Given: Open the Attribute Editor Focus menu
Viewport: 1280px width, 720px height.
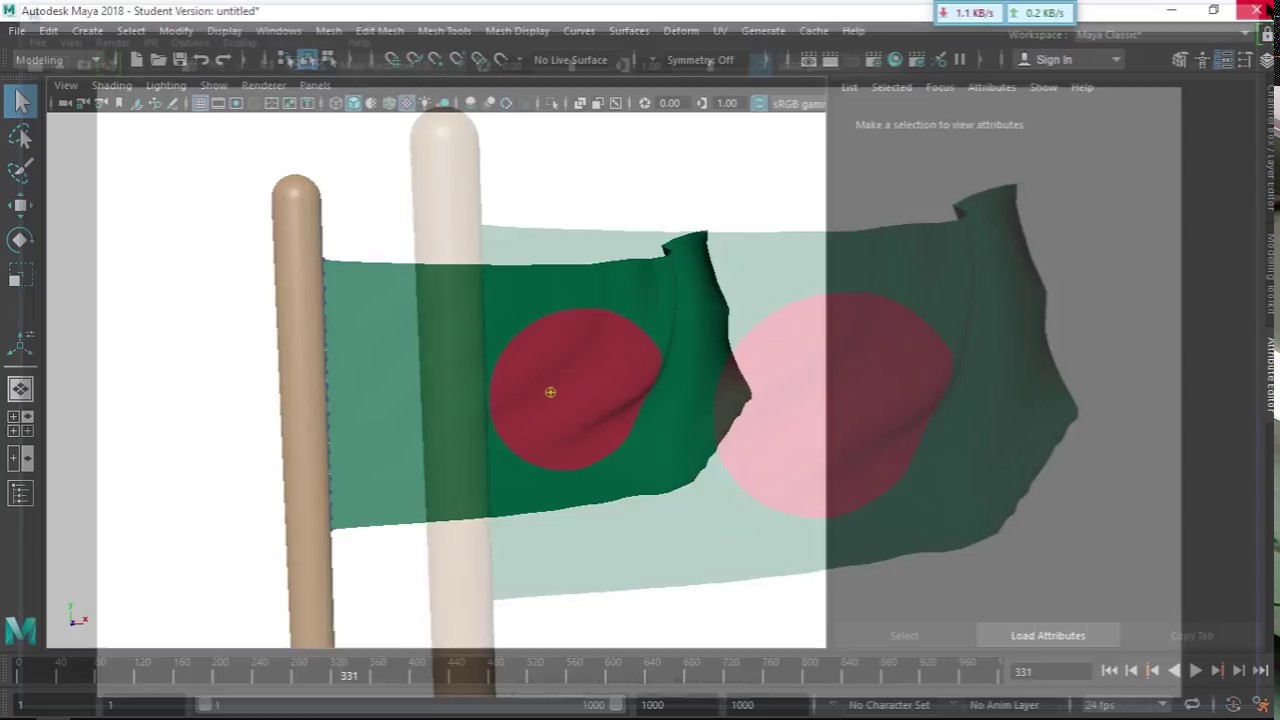Looking at the screenshot, I should tap(939, 87).
